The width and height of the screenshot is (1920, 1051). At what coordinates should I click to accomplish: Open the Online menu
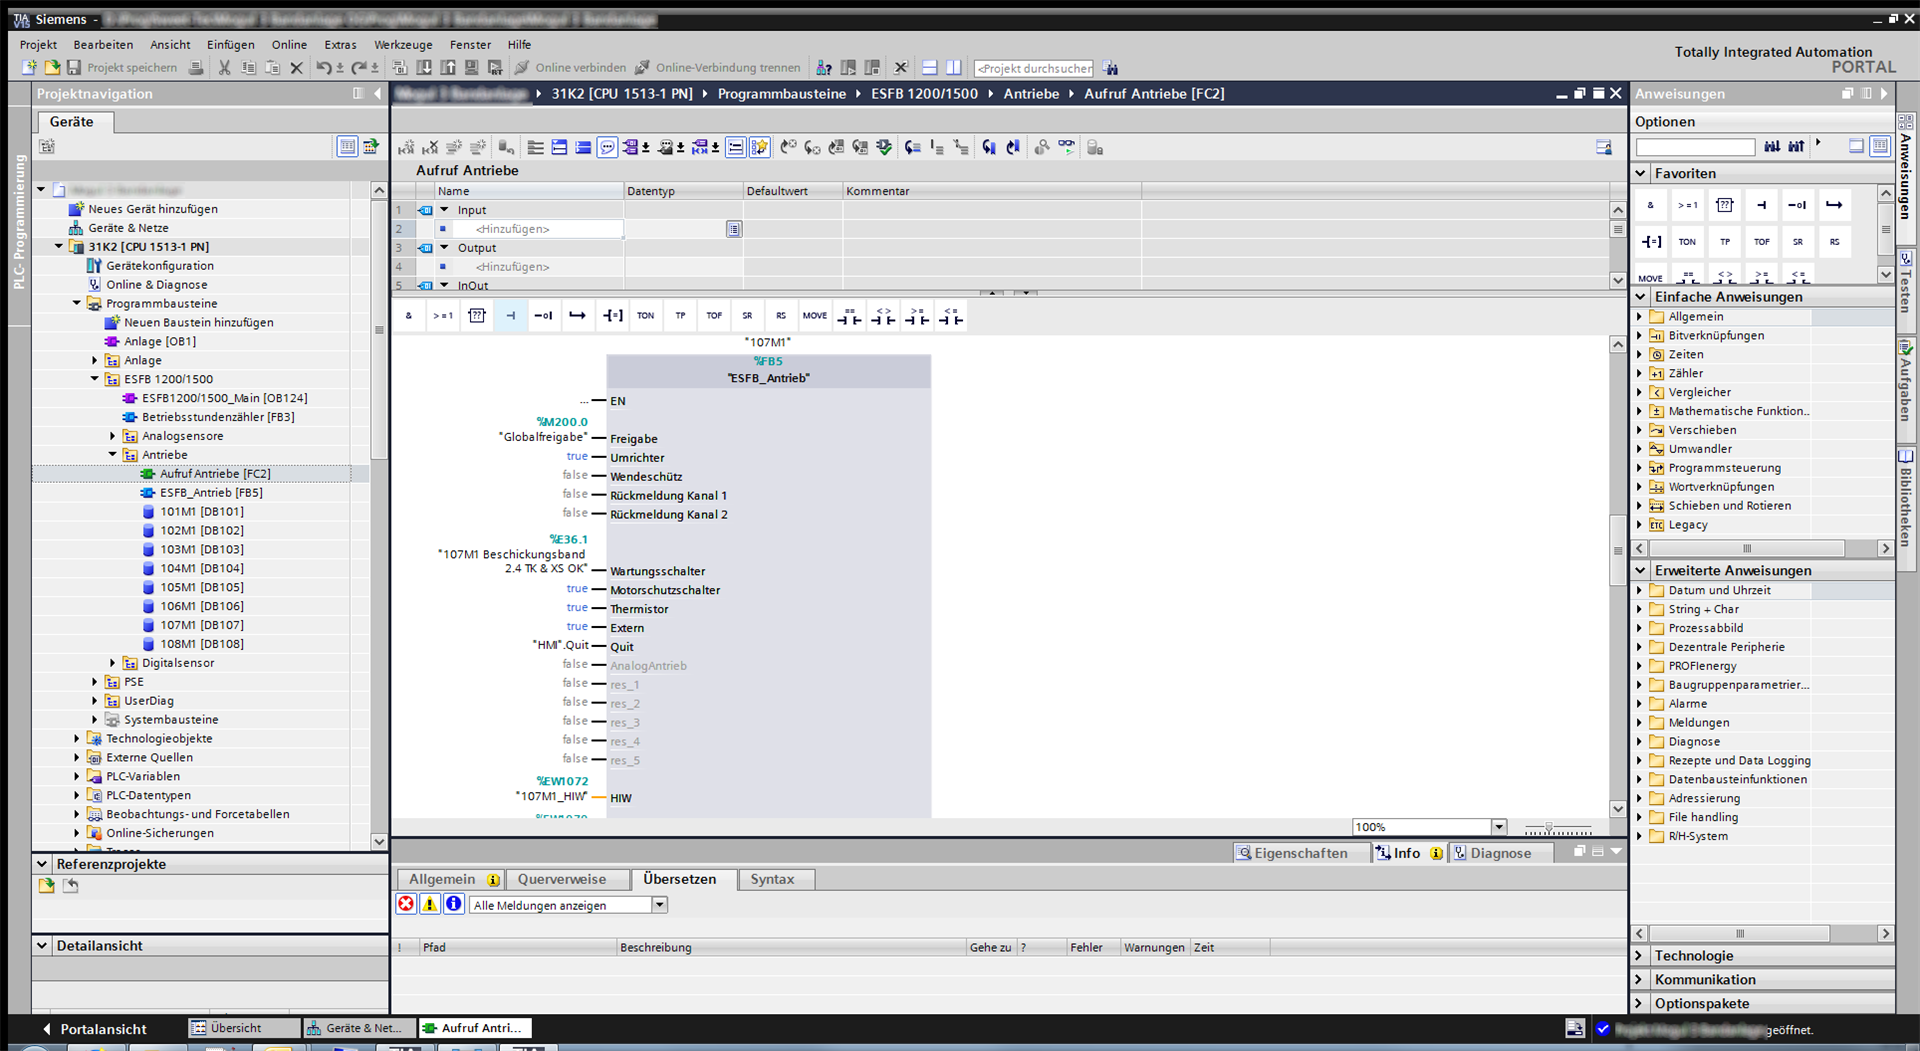tap(289, 45)
